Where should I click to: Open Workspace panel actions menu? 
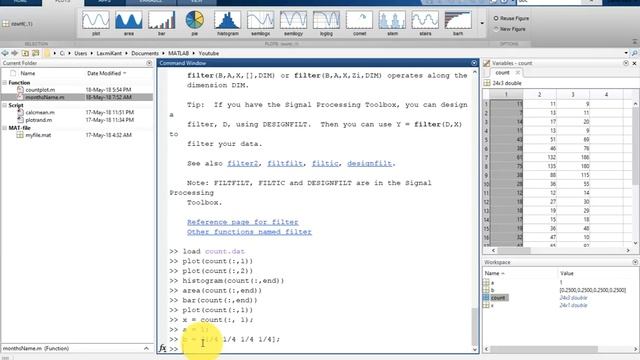(635, 262)
